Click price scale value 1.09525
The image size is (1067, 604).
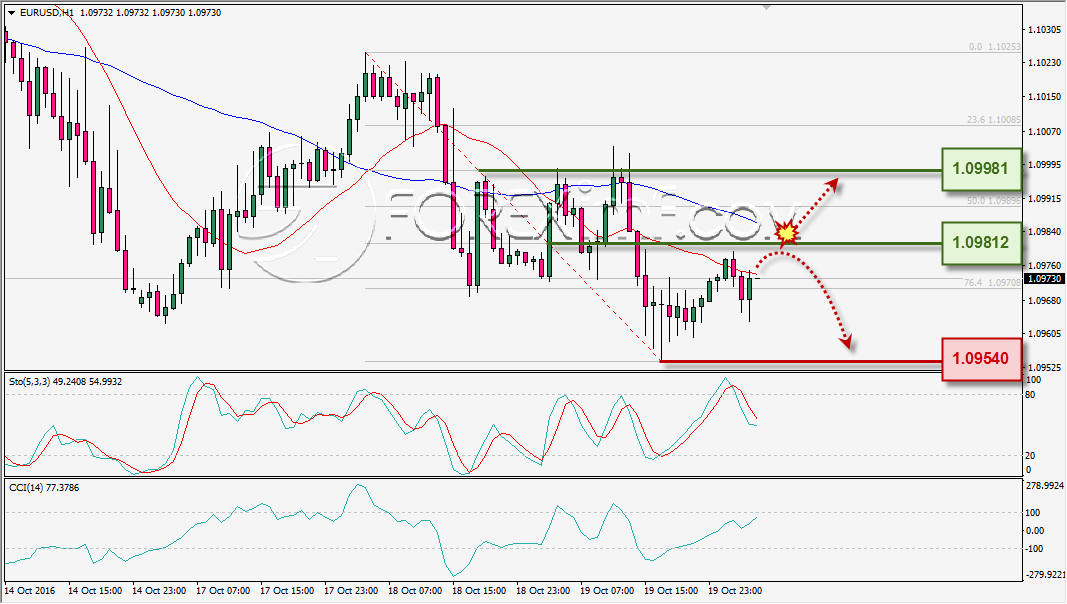point(1045,367)
